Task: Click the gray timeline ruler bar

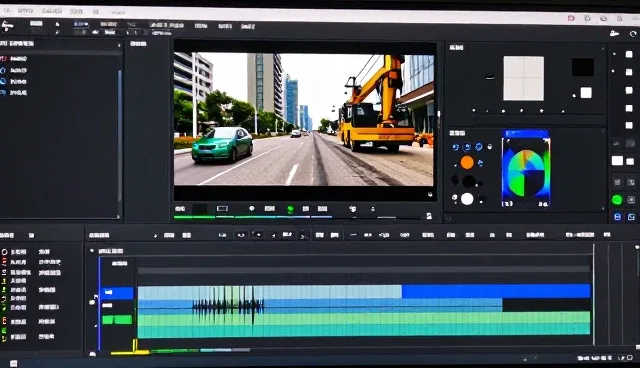Action: pyautogui.click(x=364, y=270)
